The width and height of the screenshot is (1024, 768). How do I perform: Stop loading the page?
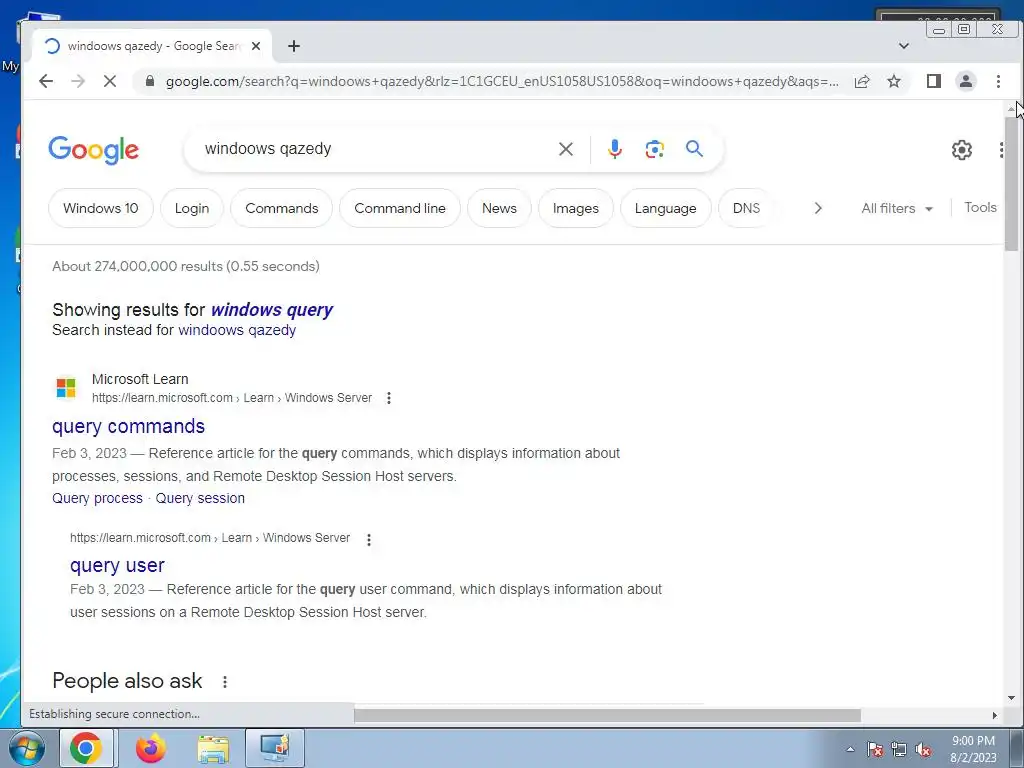pos(110,81)
